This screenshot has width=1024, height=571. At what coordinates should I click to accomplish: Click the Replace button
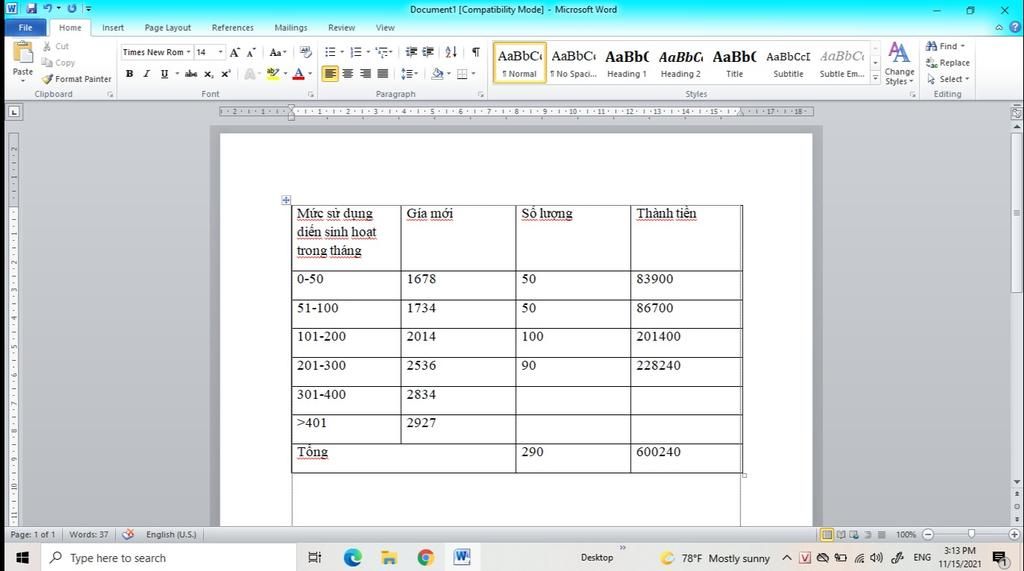pyautogui.click(x=948, y=63)
